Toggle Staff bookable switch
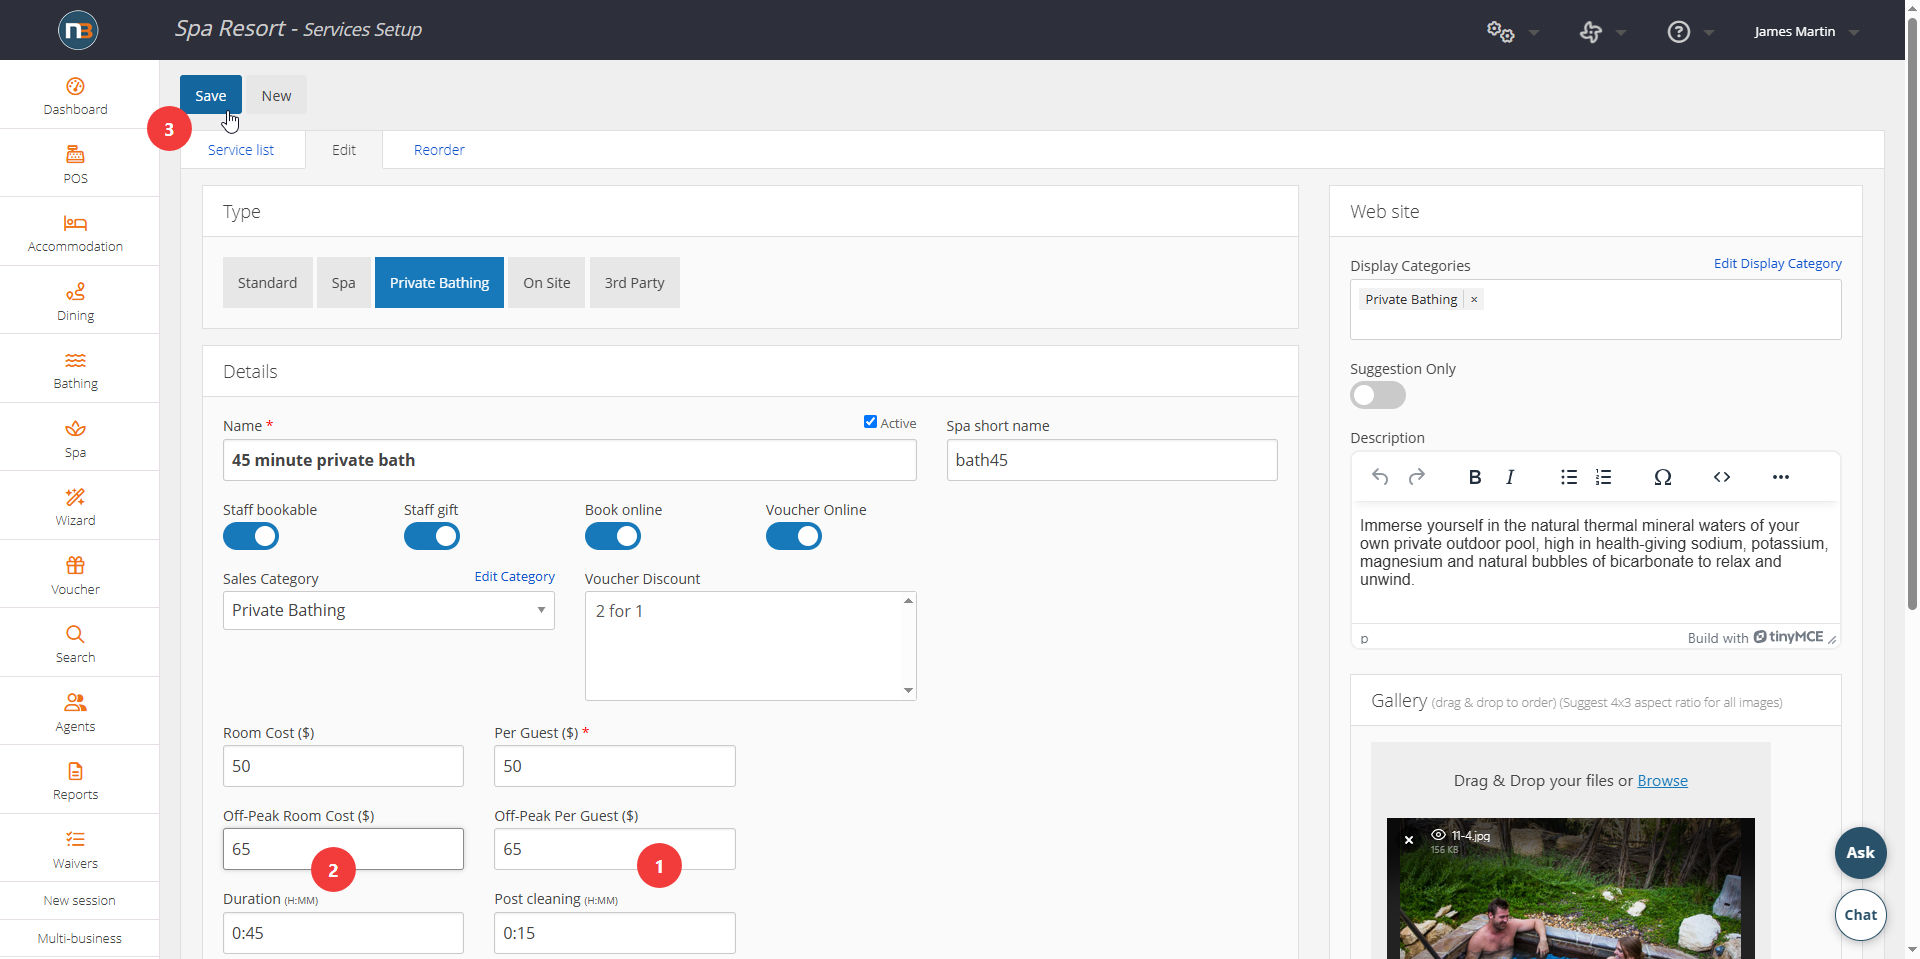The image size is (1920, 959). [251, 537]
